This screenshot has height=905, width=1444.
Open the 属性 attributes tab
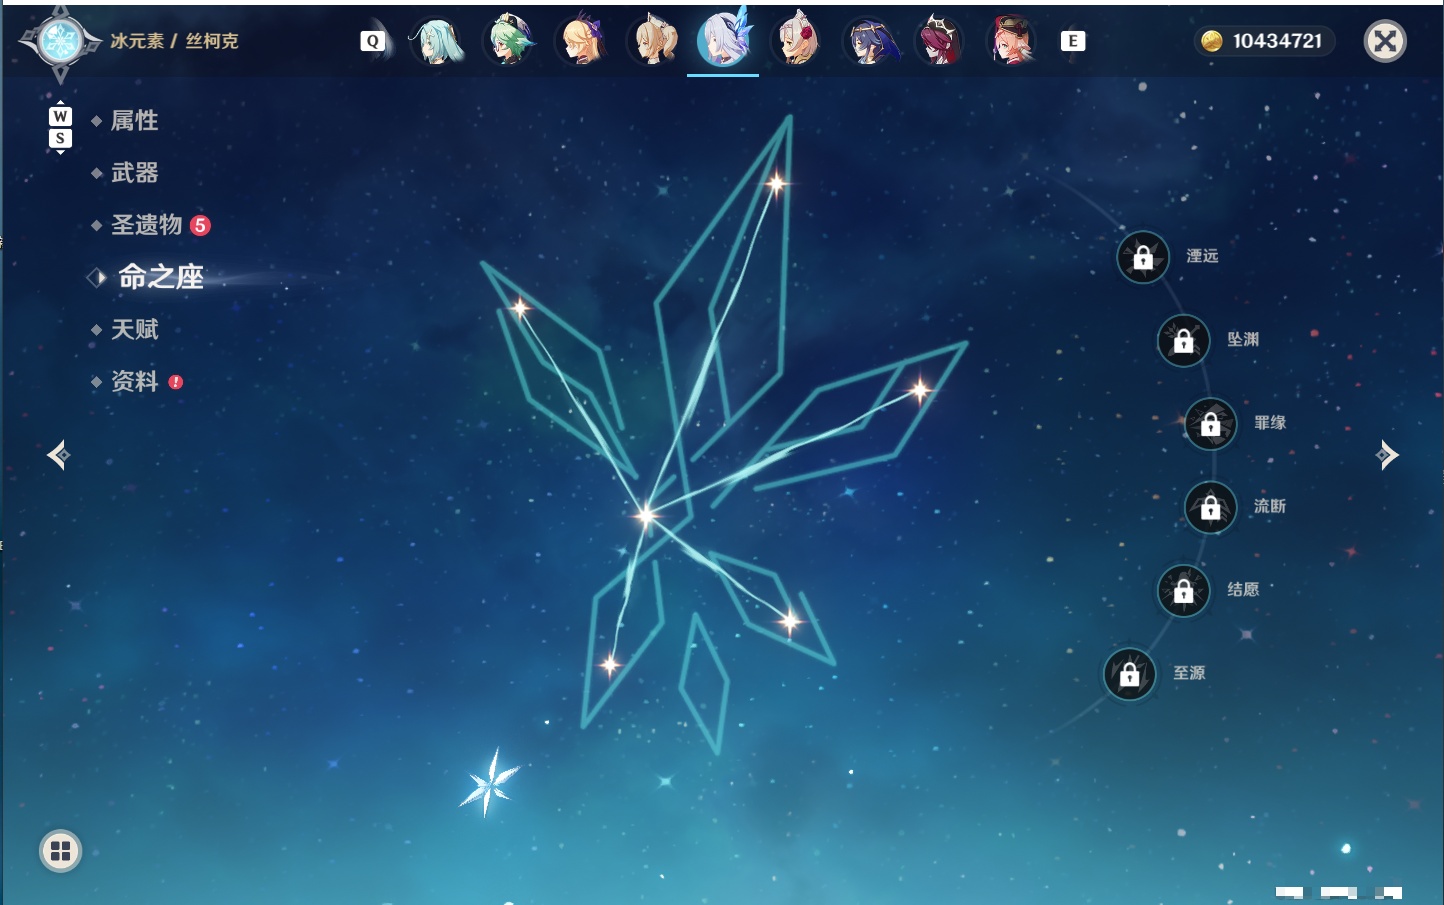[x=134, y=121]
